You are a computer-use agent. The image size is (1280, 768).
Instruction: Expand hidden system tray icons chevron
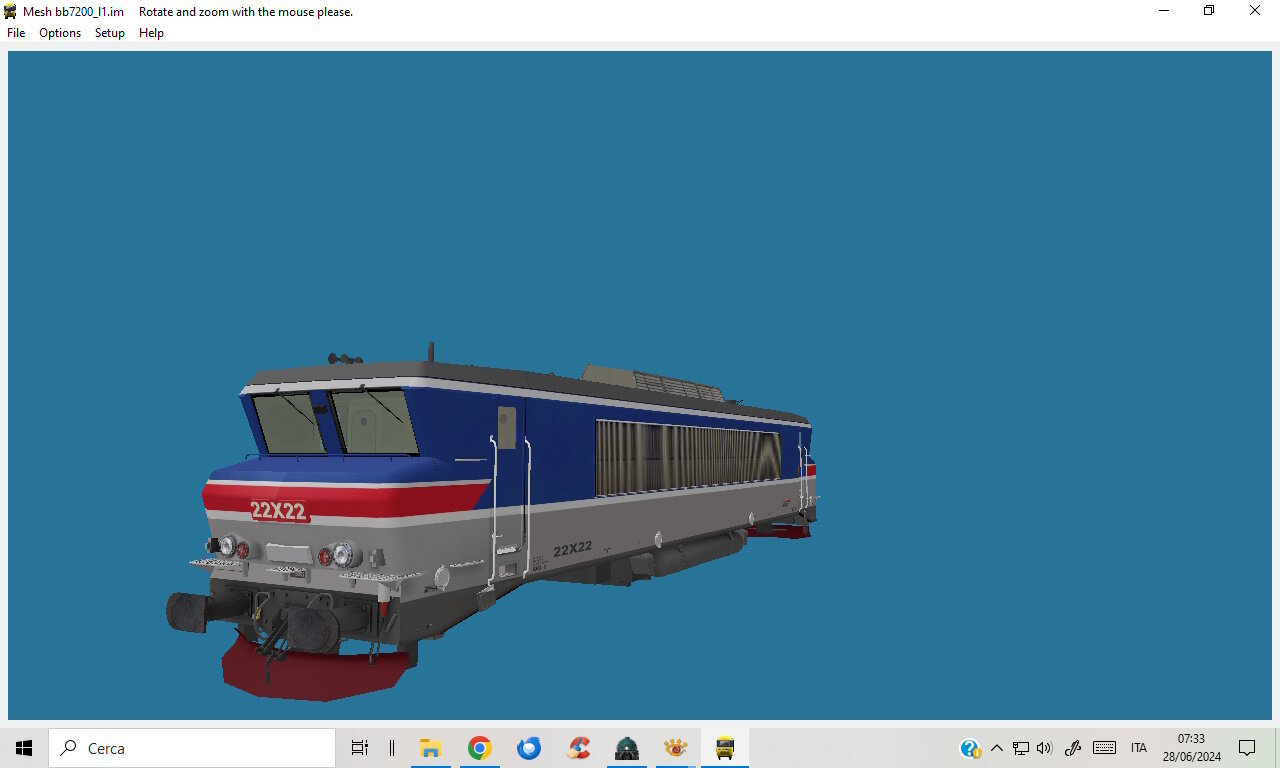pyautogui.click(x=996, y=748)
